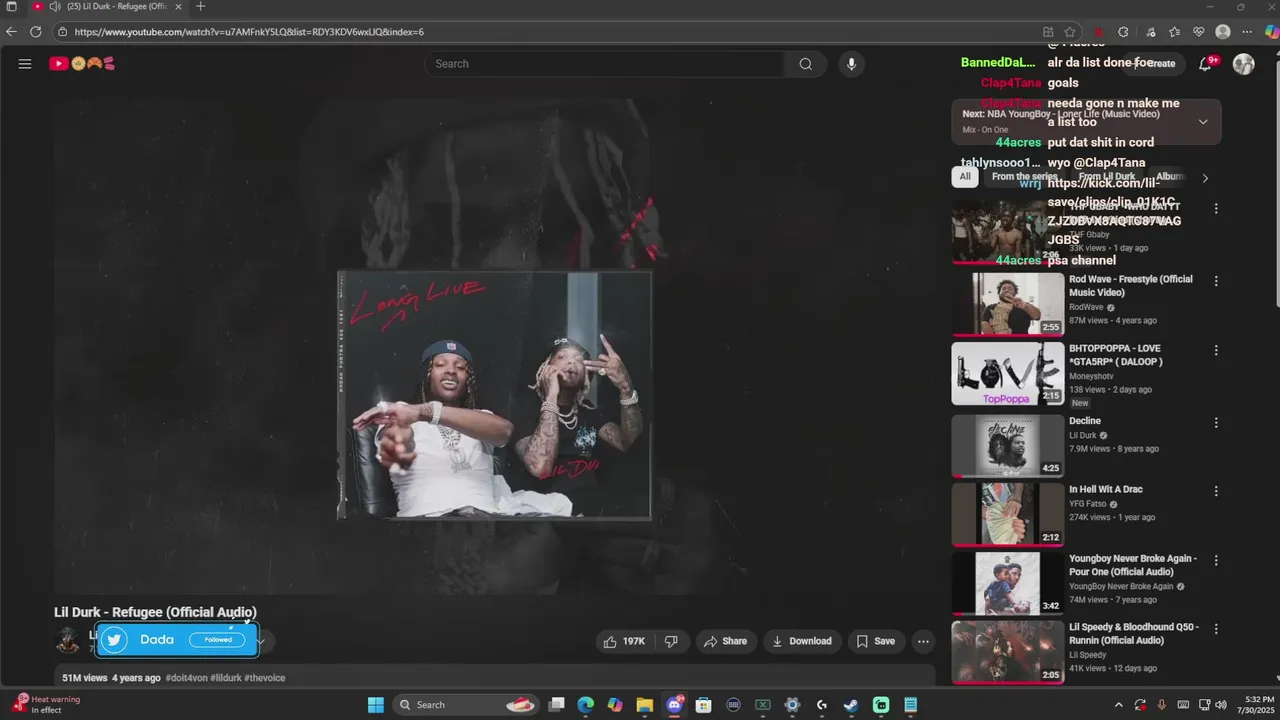Select the All filter chip
The height and width of the screenshot is (720, 1280).
pyautogui.click(x=965, y=177)
